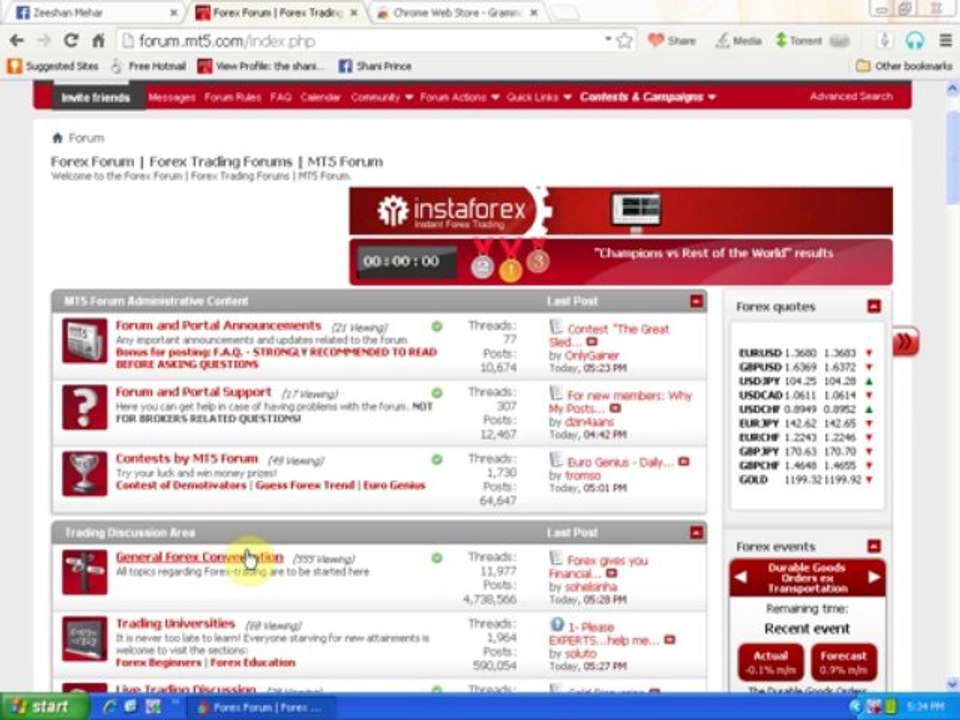Image resolution: width=960 pixels, height=720 pixels.
Task: Collapse the Trading Discussion Area section
Action: click(696, 533)
